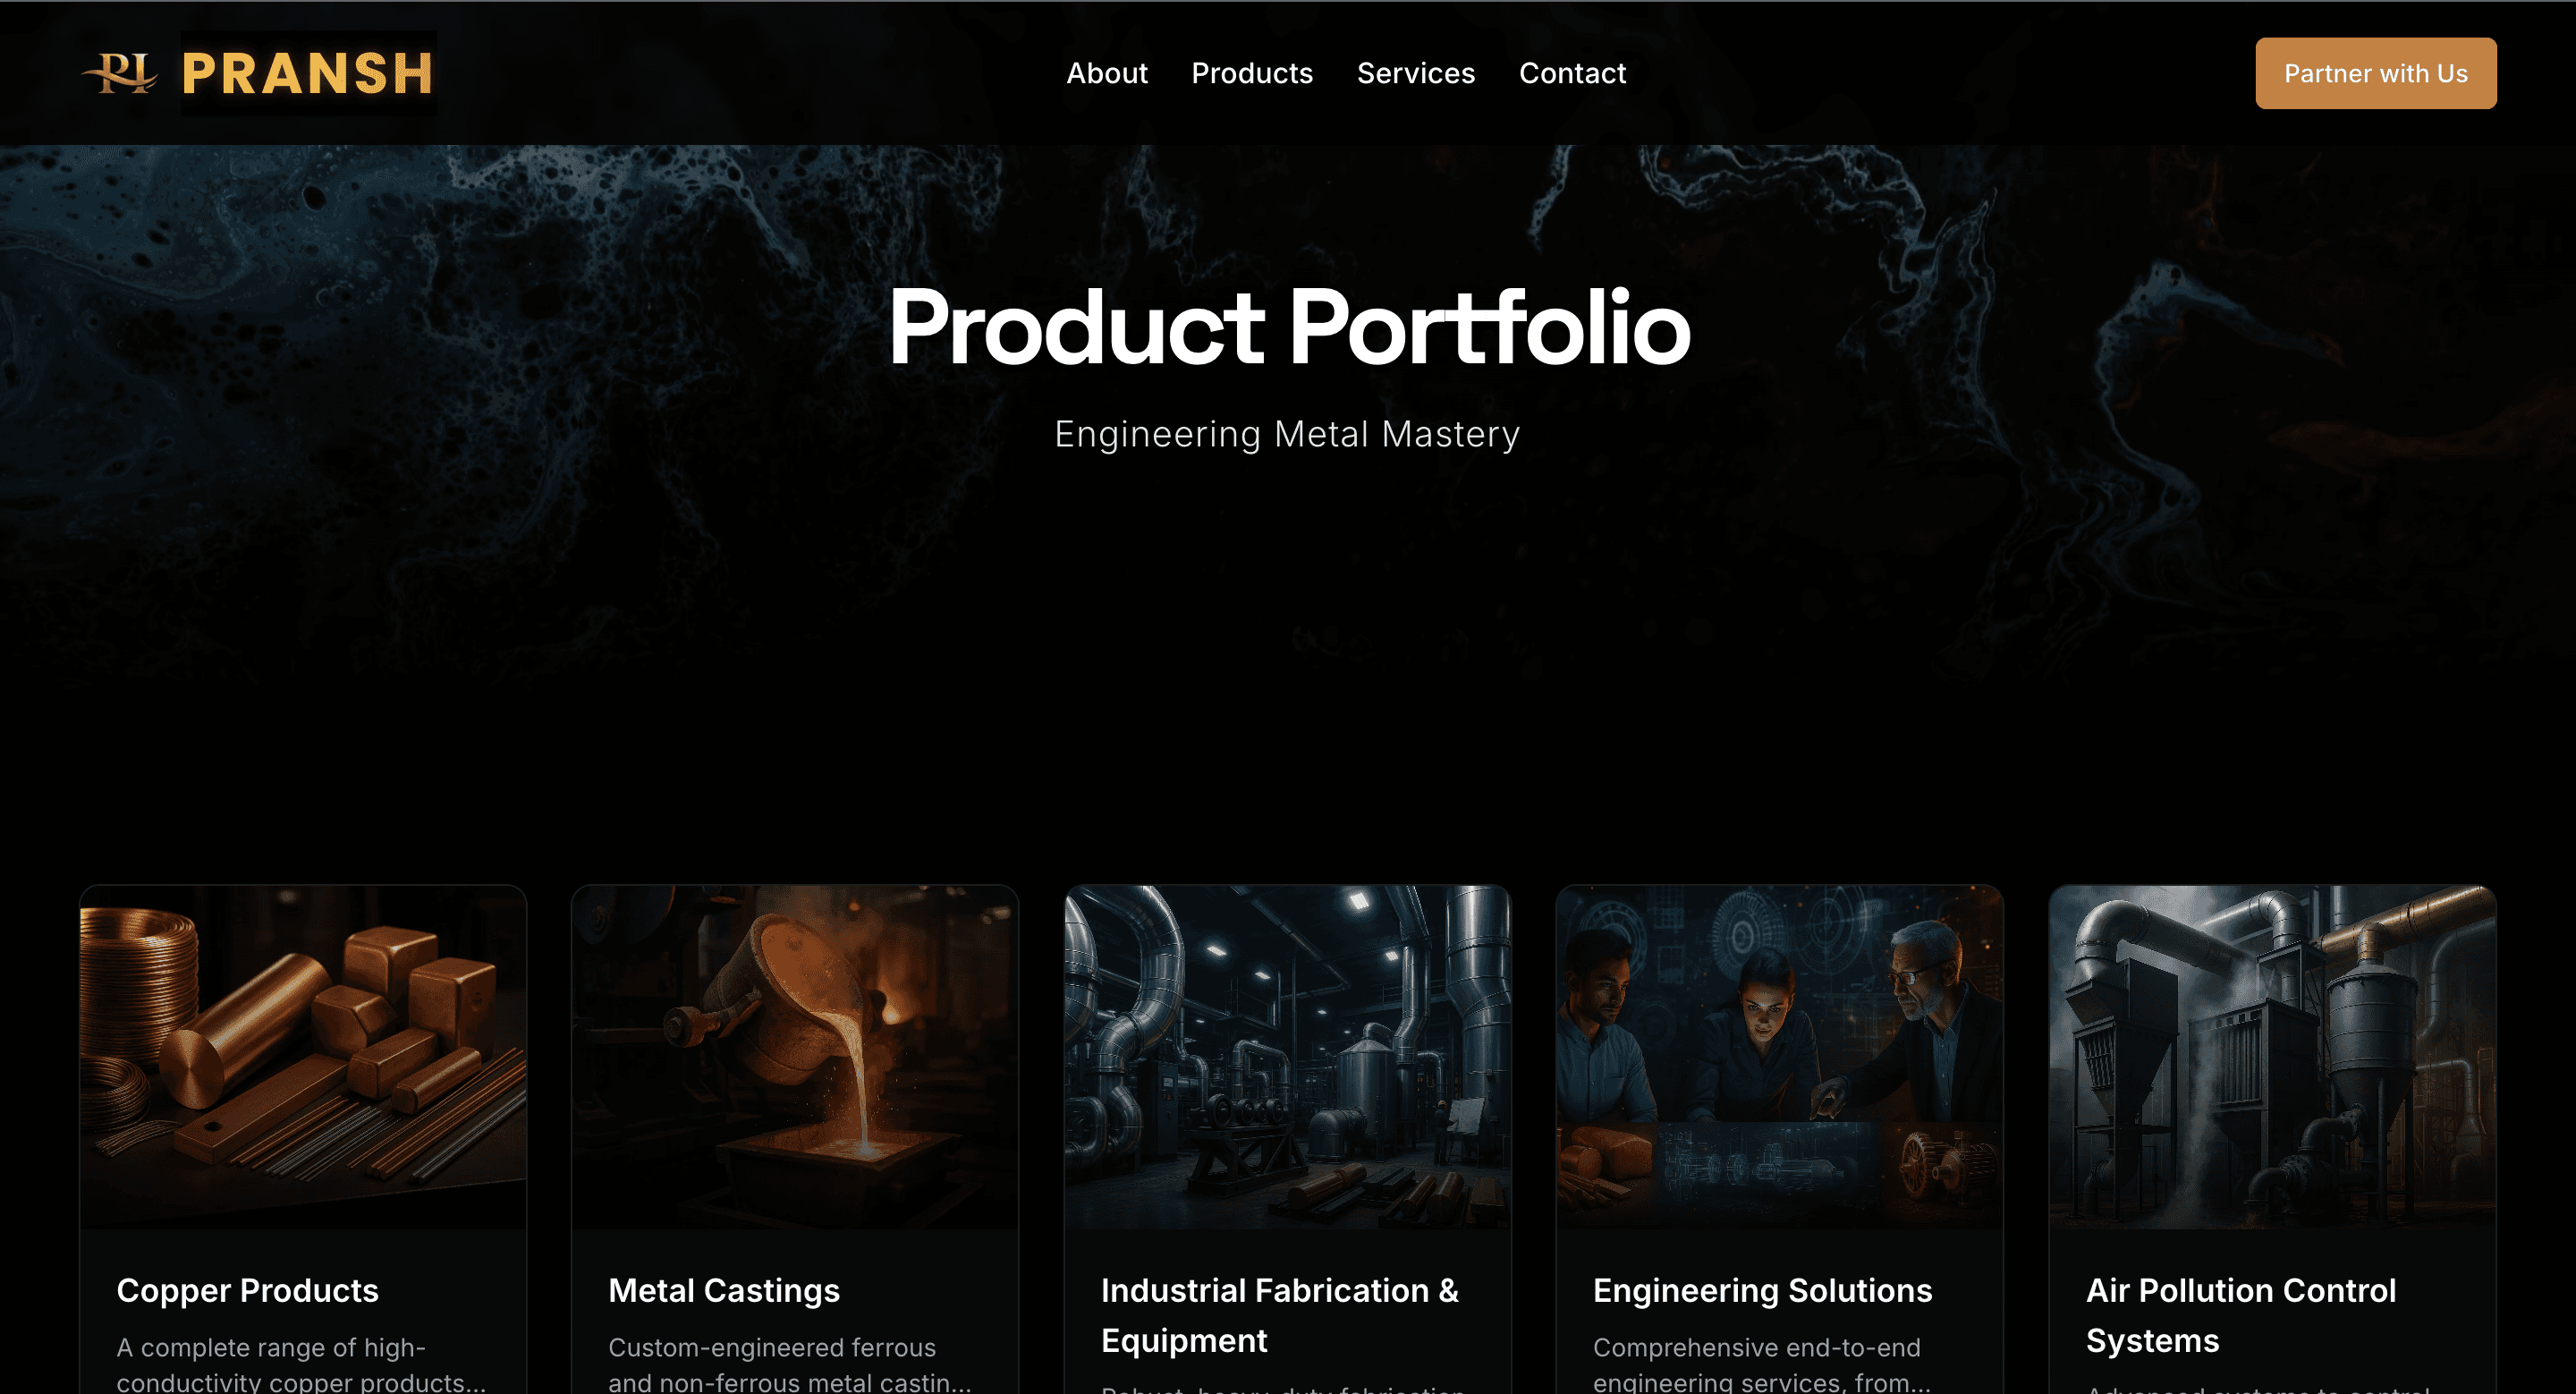The image size is (2576, 1394).
Task: Click the Engineering Solutions card title
Action: (1762, 1290)
